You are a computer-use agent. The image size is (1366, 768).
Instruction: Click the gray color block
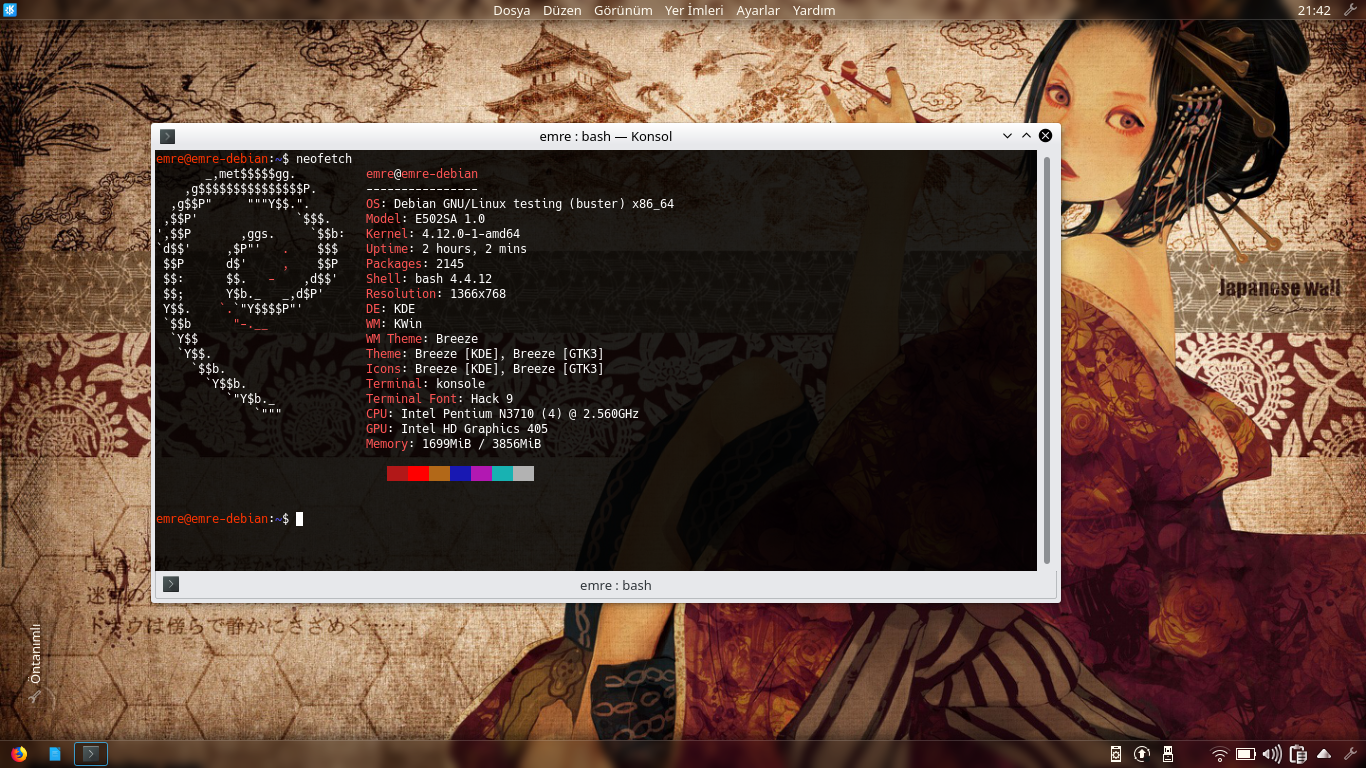(523, 473)
